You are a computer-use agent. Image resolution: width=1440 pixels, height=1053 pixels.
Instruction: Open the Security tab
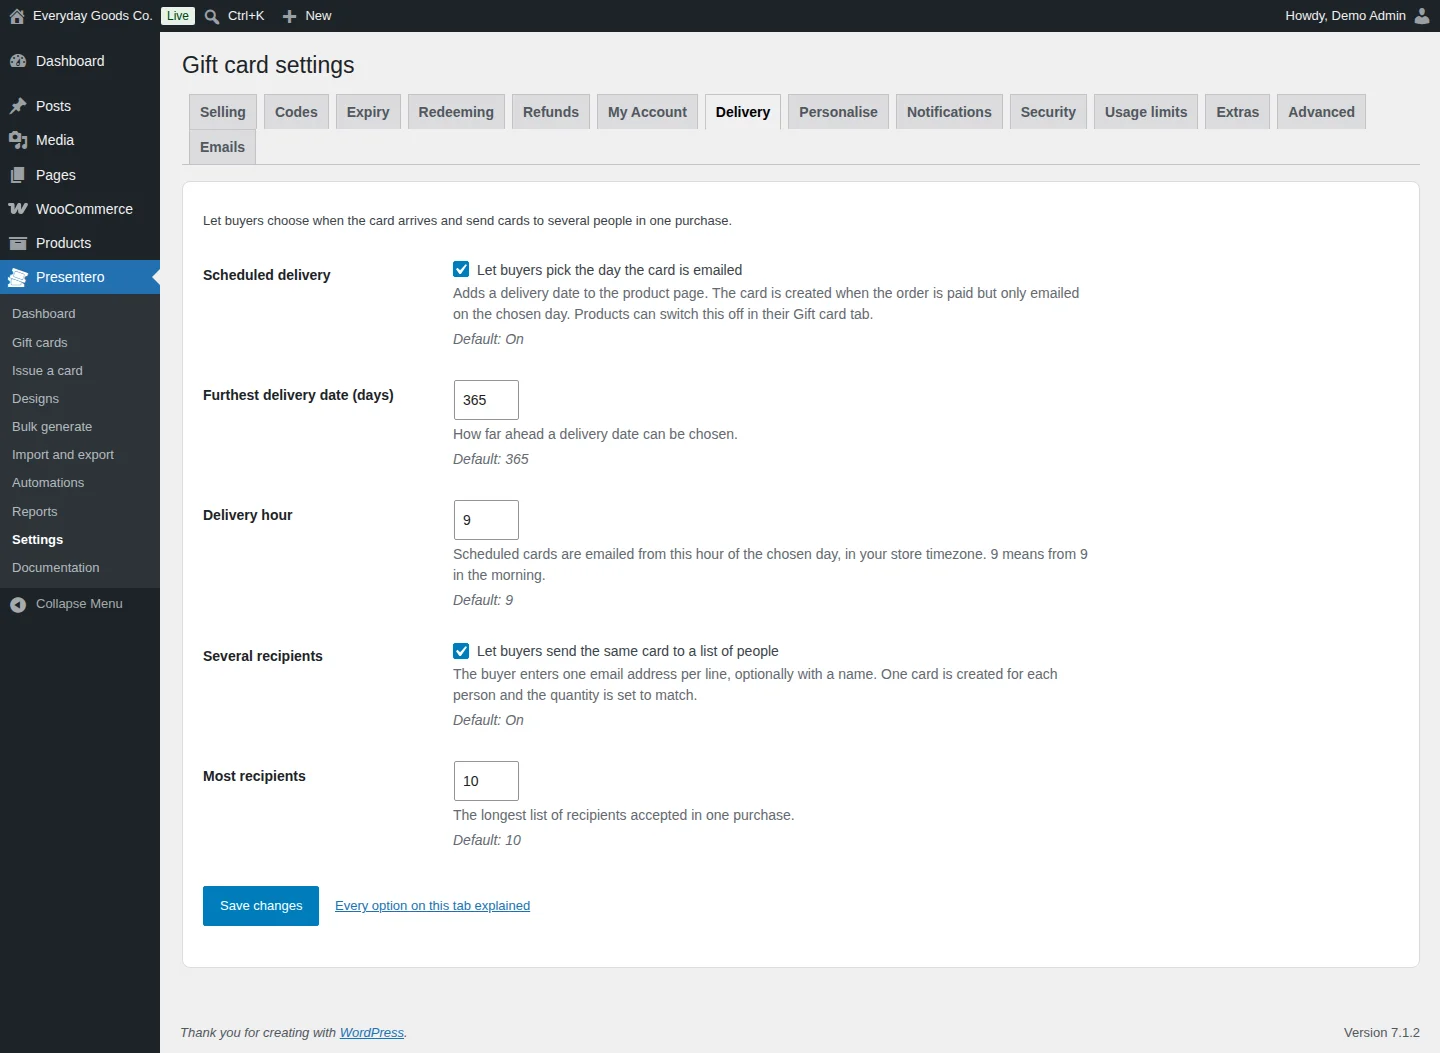(x=1048, y=112)
